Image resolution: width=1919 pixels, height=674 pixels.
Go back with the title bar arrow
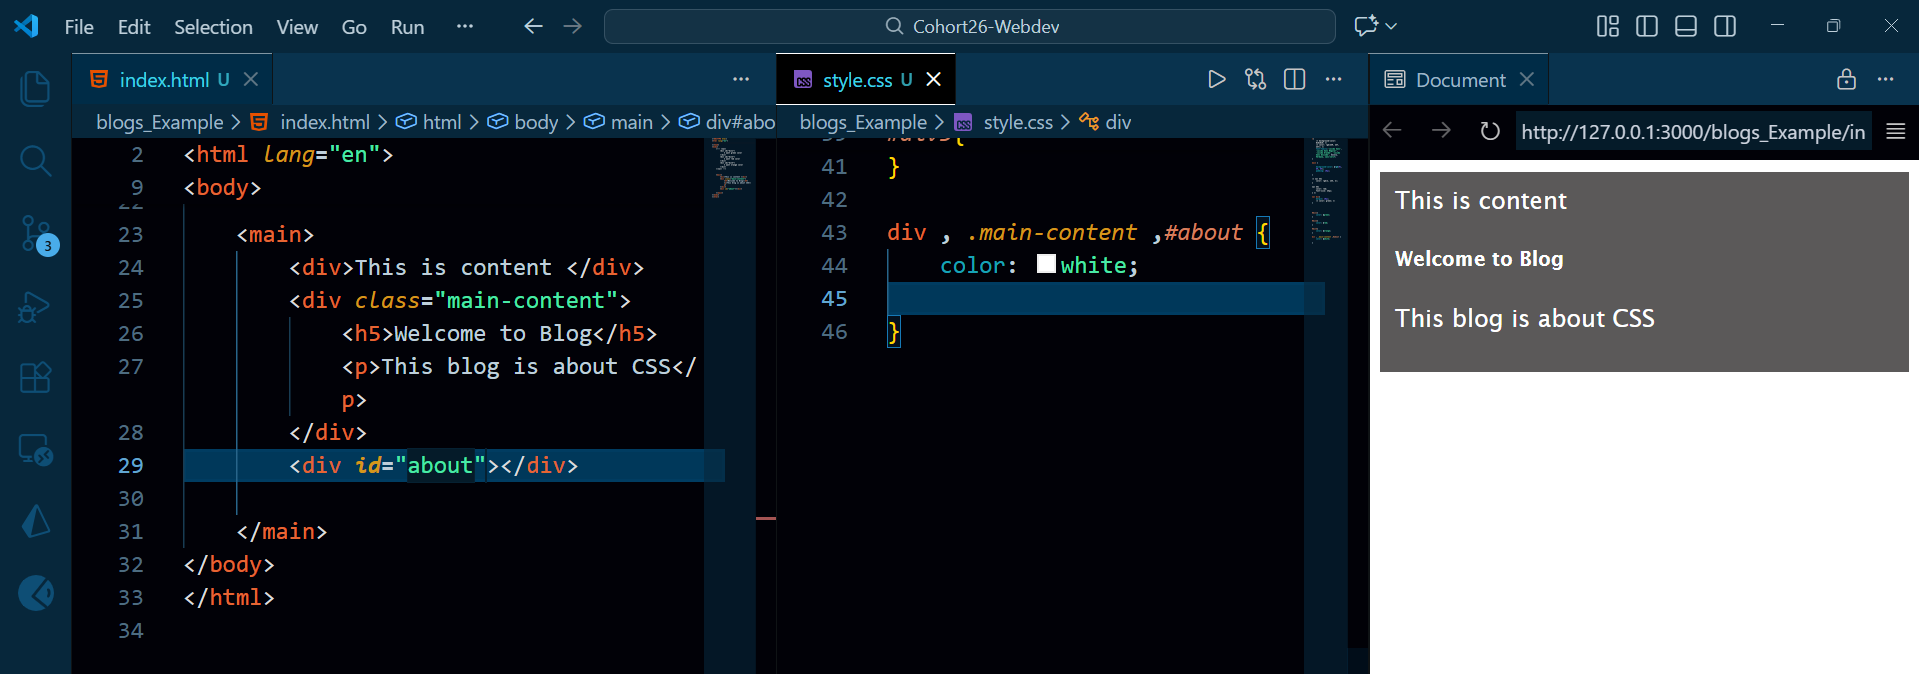pyautogui.click(x=533, y=26)
